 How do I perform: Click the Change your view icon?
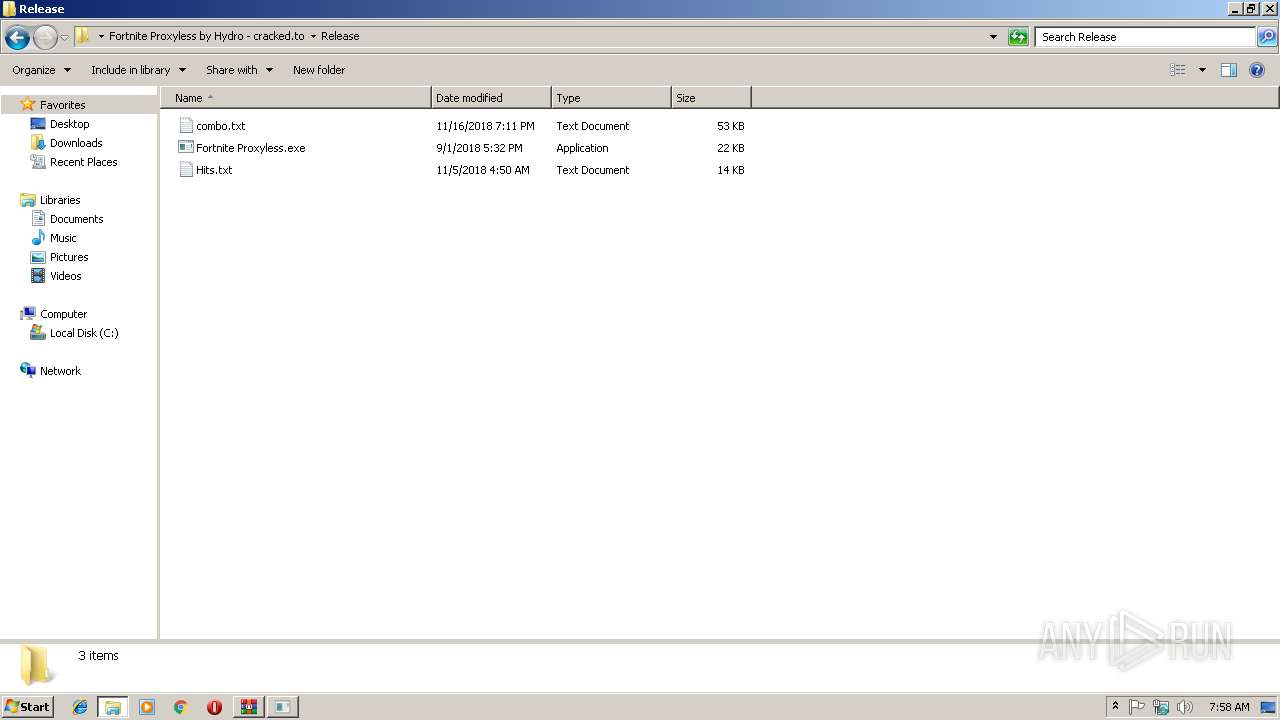click(x=1178, y=70)
